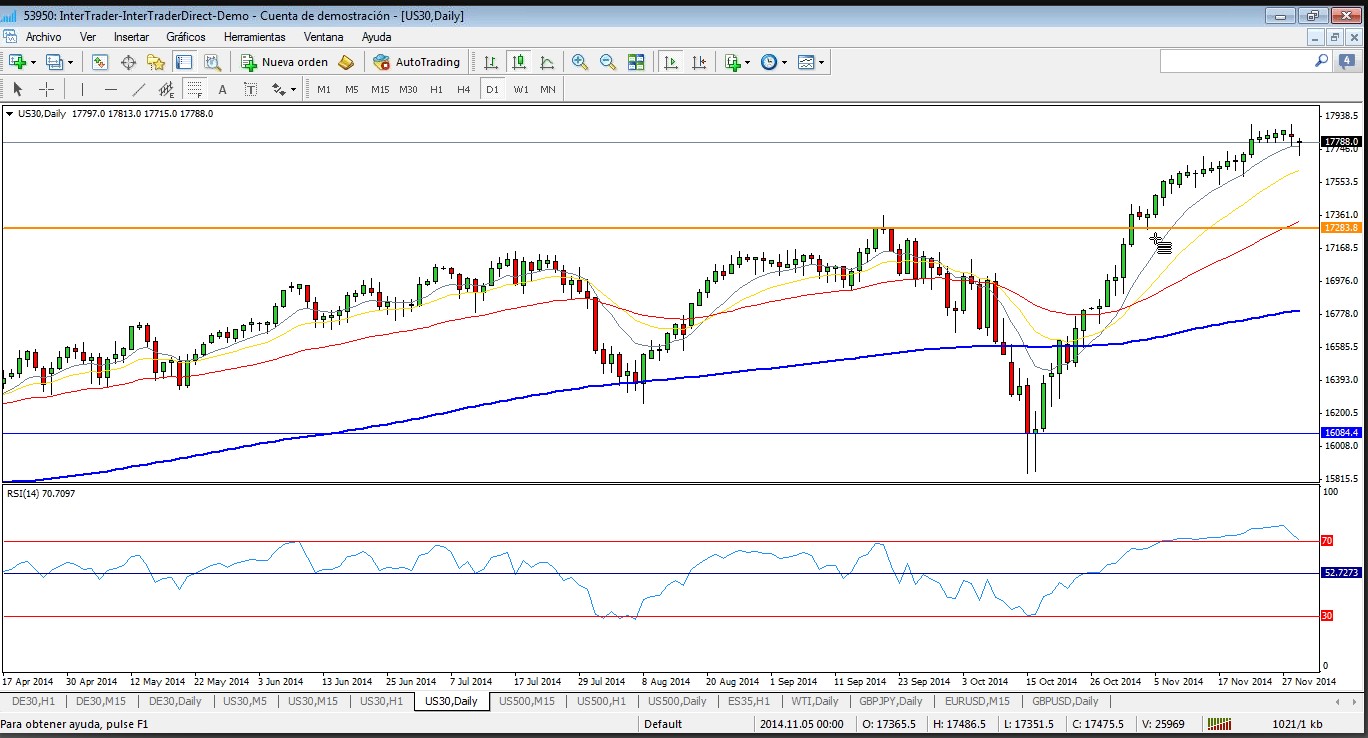
Task: Set timeframe to M15
Action: [380, 89]
